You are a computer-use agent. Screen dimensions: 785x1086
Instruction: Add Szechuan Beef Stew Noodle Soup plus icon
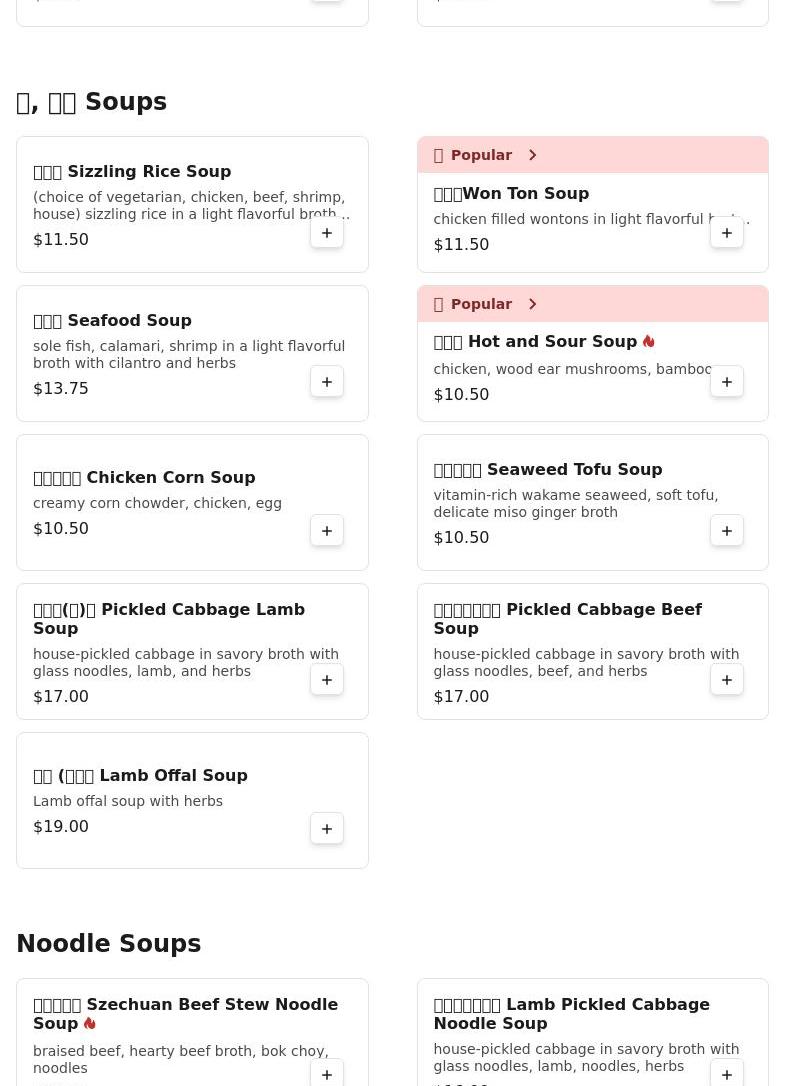[326, 1074]
